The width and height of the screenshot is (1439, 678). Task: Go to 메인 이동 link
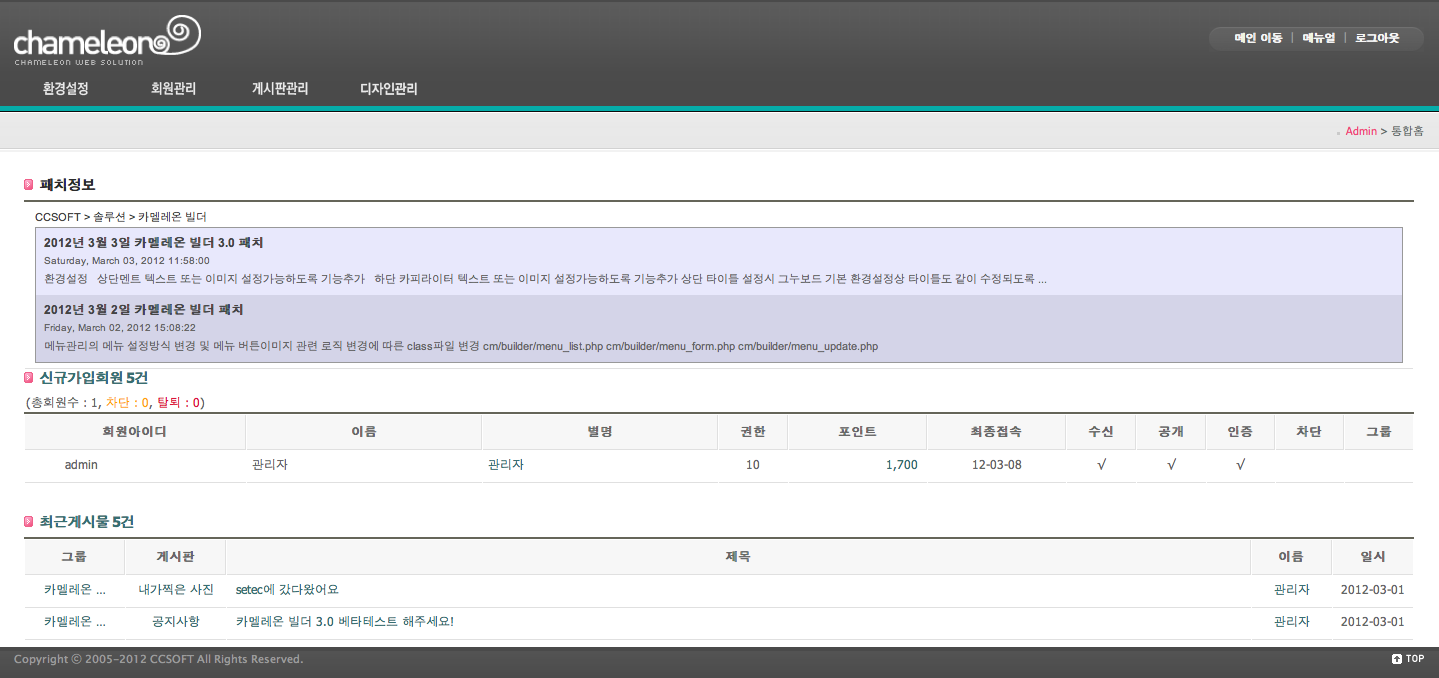(1258, 38)
